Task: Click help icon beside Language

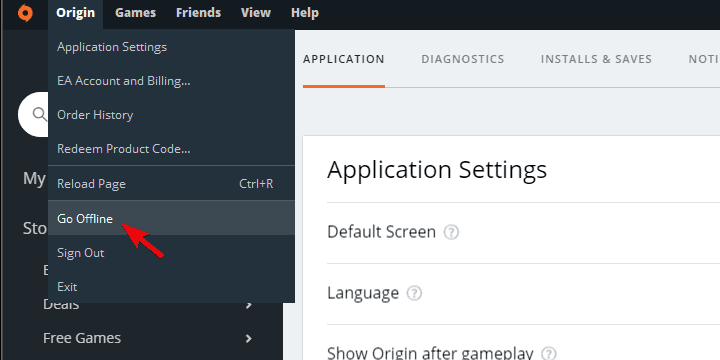Action: [x=414, y=293]
